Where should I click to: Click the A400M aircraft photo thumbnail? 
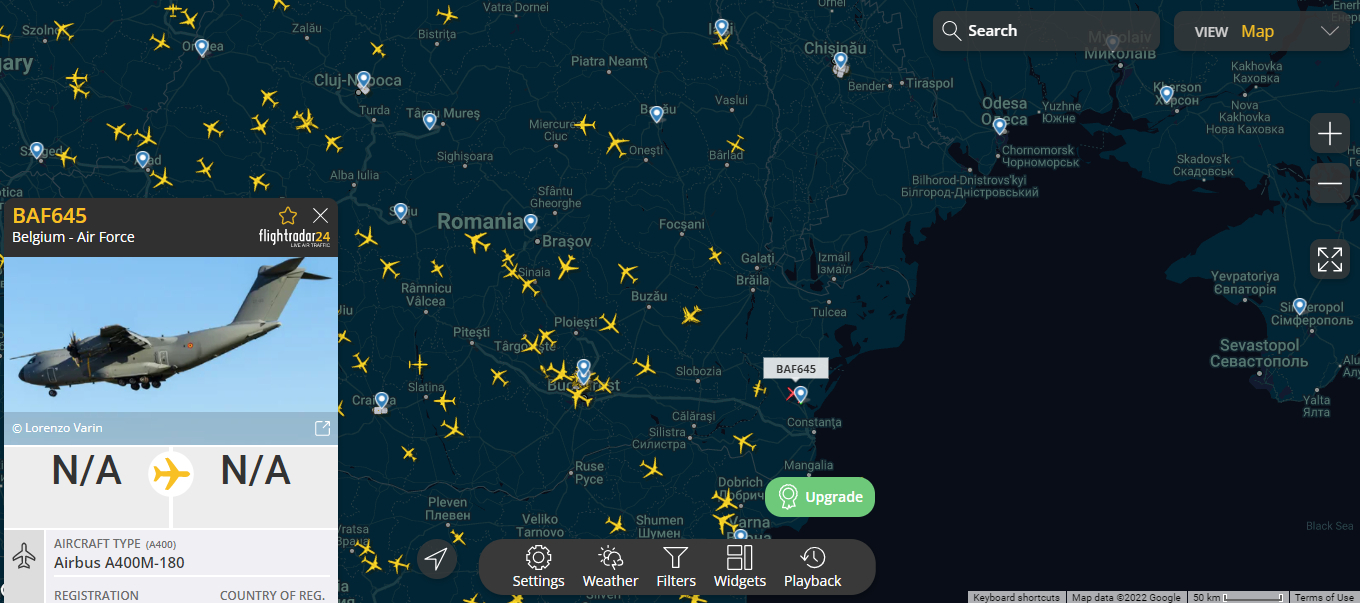pos(171,335)
